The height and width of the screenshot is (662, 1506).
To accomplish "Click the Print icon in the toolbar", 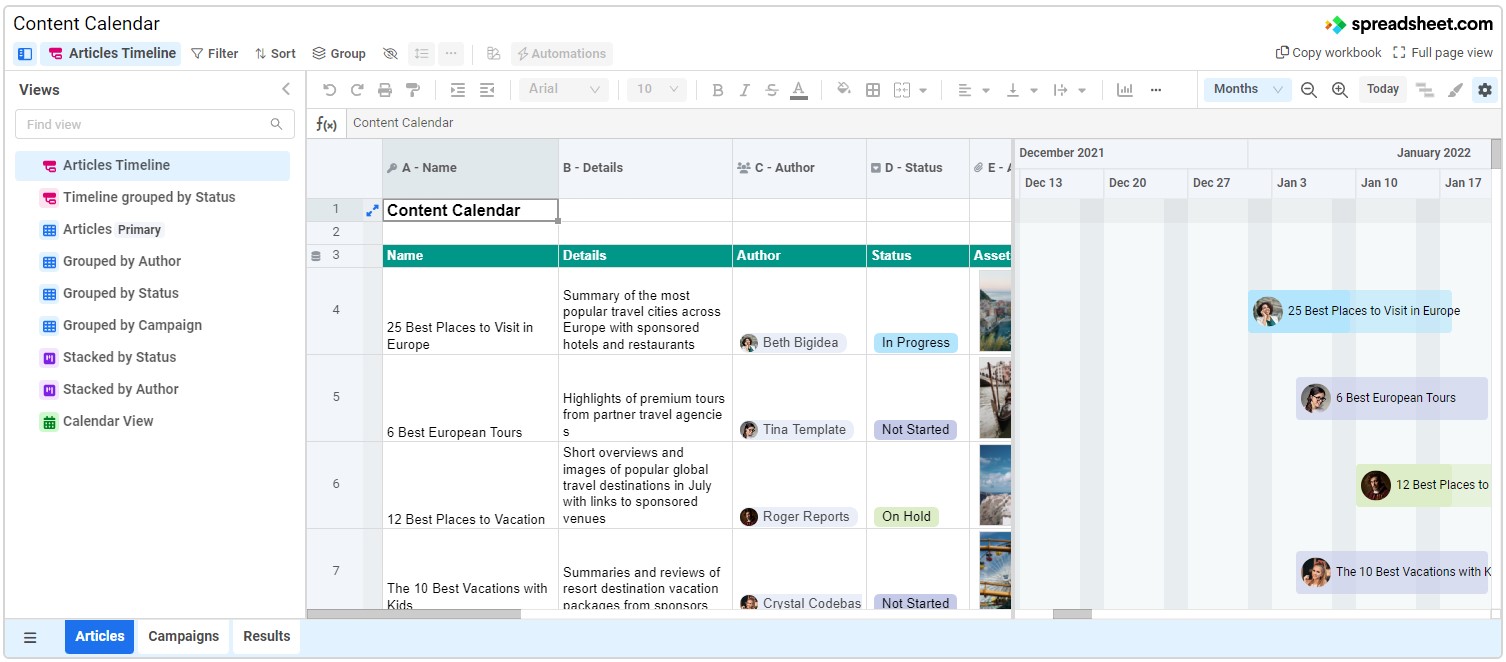I will click(x=385, y=89).
